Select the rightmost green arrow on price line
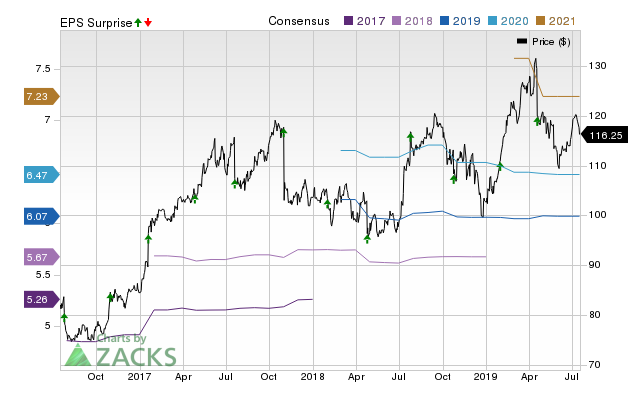Screen dimensions: 640x405 tap(537, 121)
